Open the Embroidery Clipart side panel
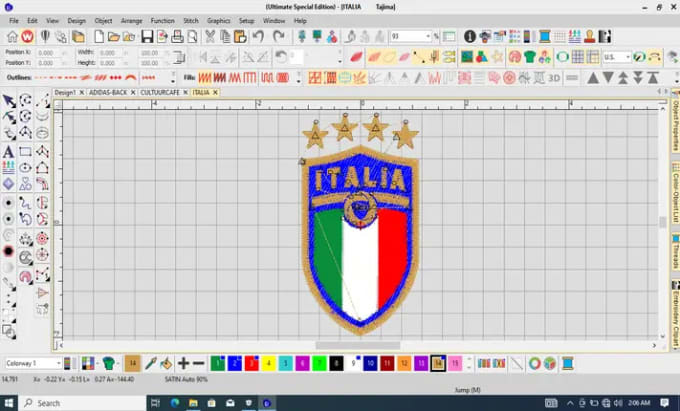This screenshot has width=680, height=411. [675, 314]
